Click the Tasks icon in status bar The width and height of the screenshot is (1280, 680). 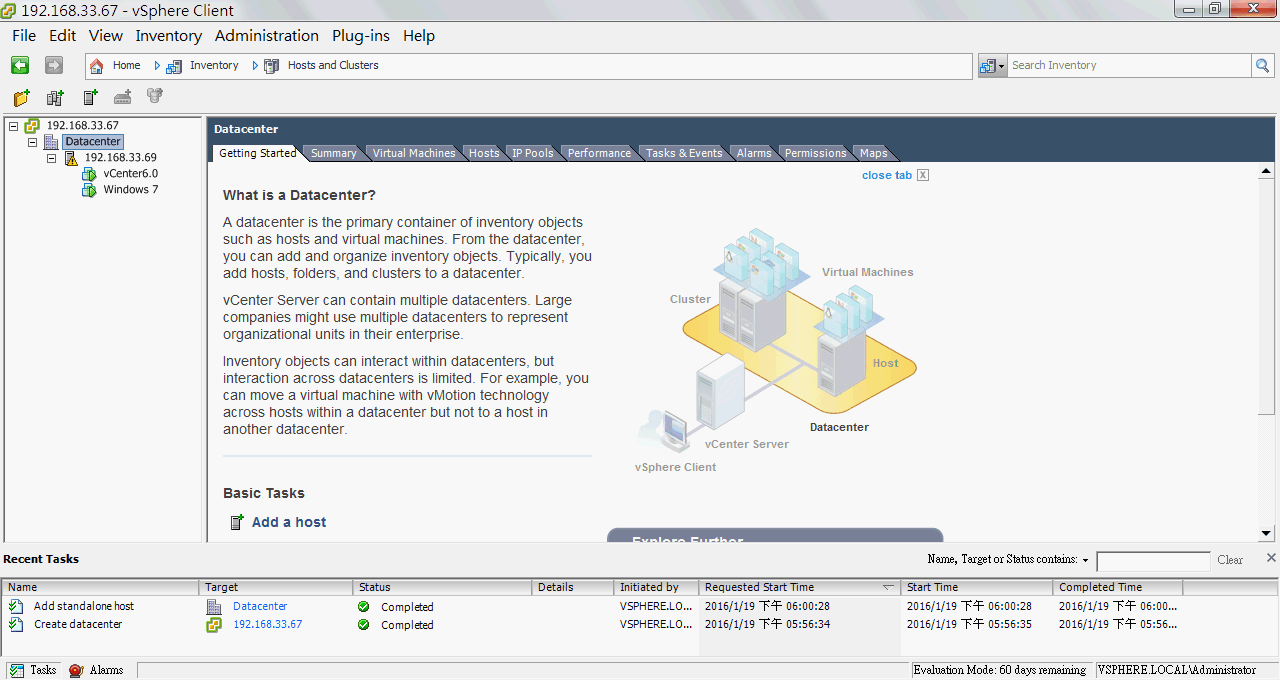pyautogui.click(x=17, y=670)
